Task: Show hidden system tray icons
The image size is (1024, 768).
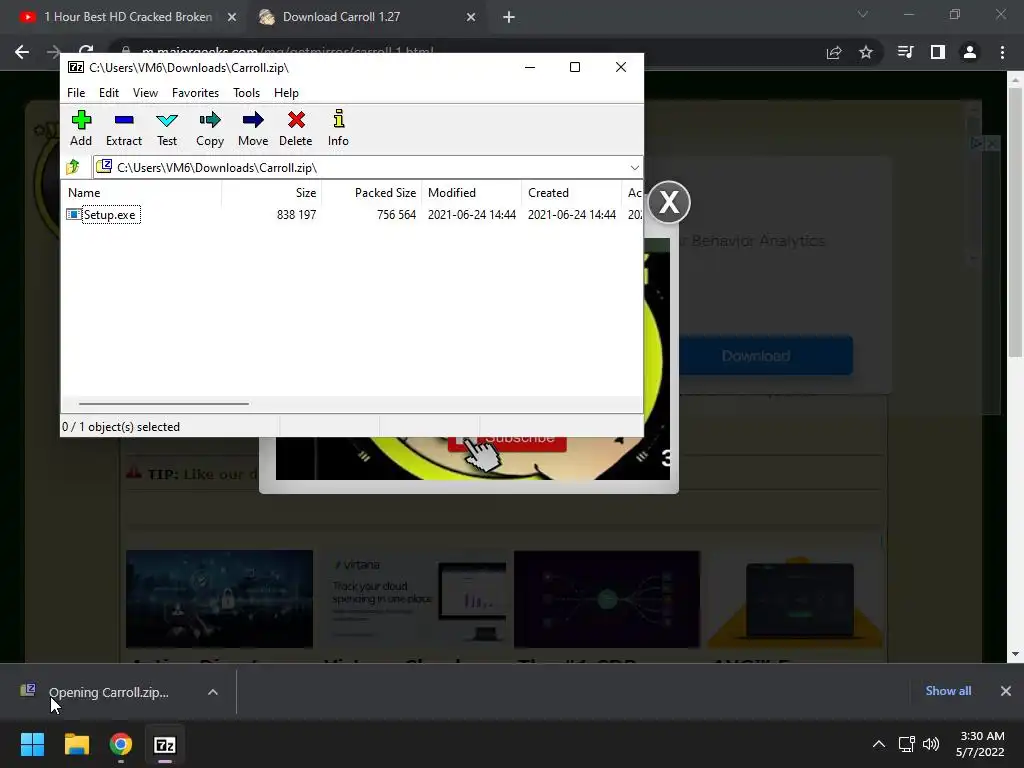Action: (x=879, y=744)
